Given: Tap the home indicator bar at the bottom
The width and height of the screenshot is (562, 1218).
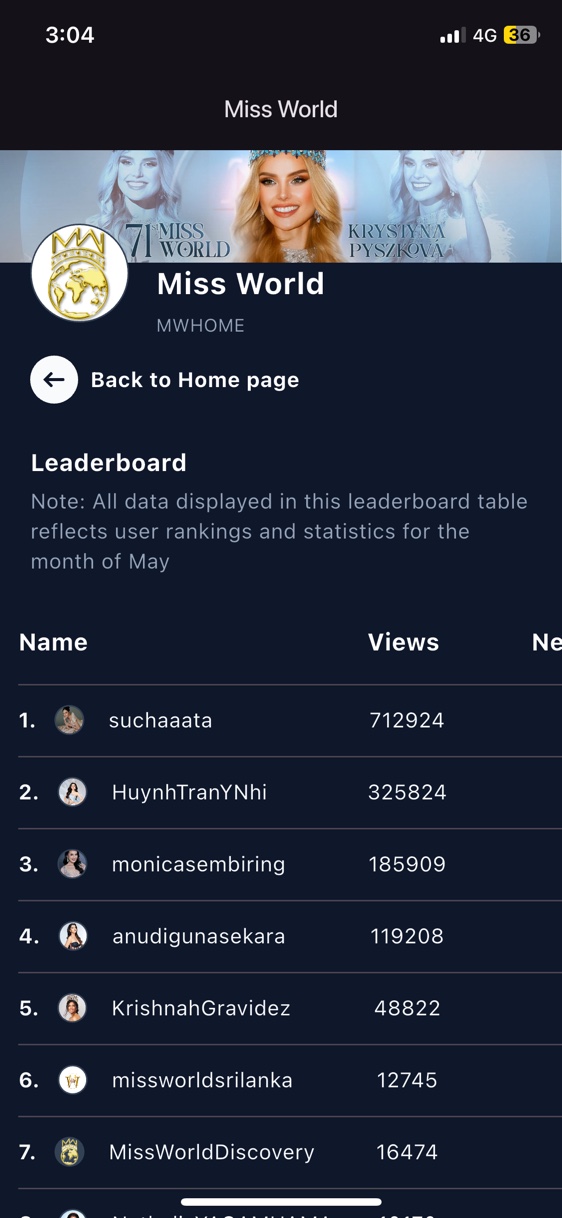Looking at the screenshot, I should point(281,1202).
